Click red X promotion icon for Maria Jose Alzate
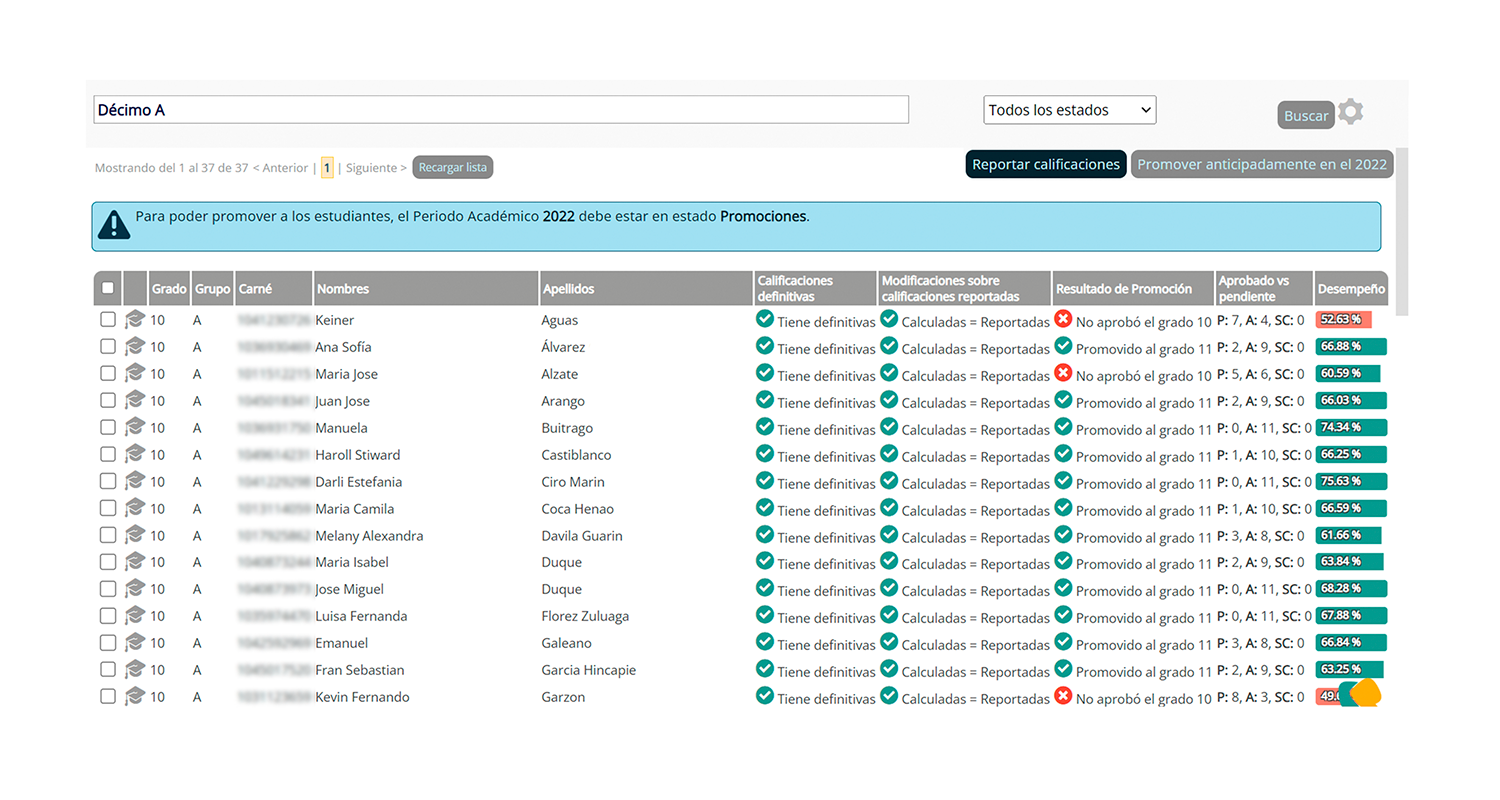This screenshot has width=1500, height=800. pos(1063,373)
